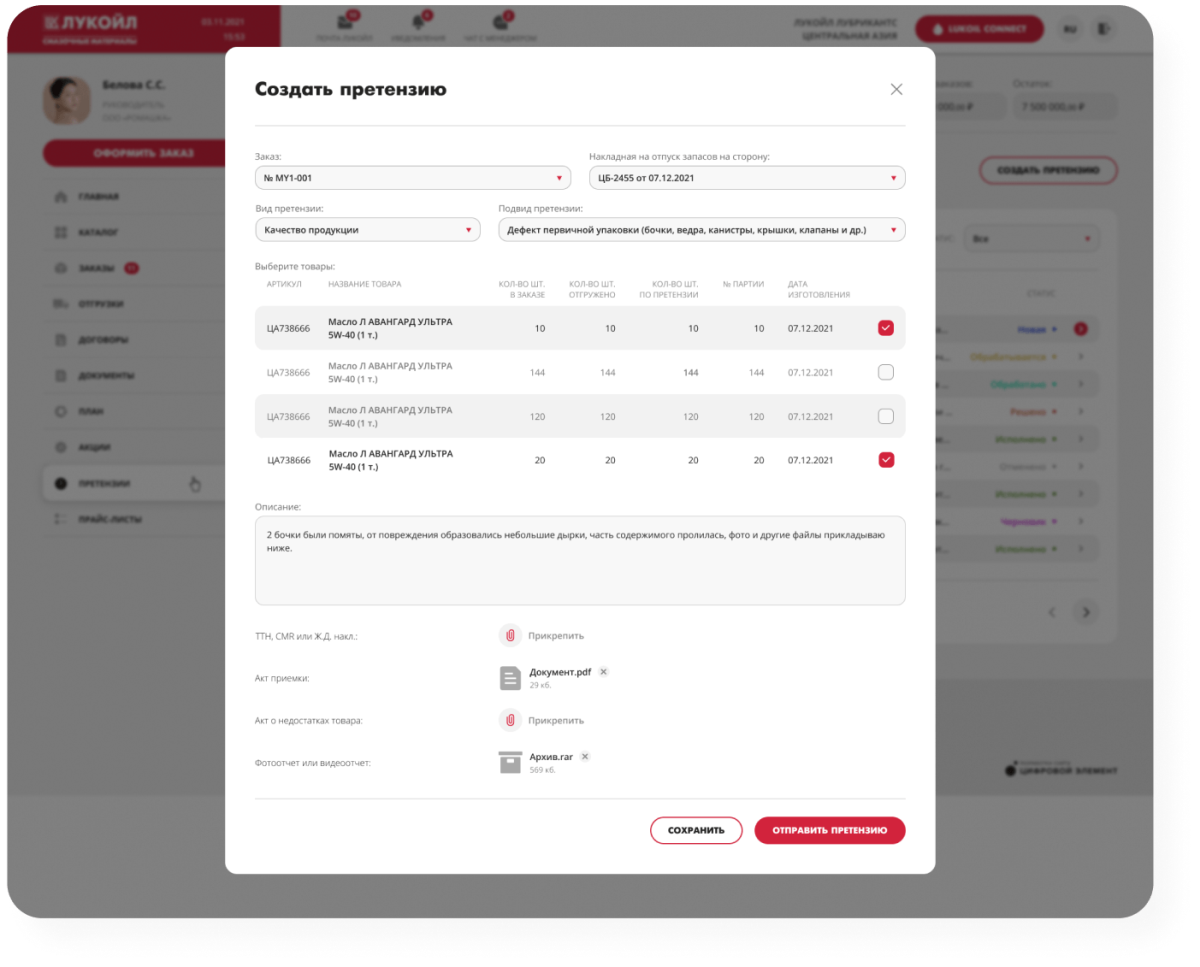Image resolution: width=1200 pixels, height=967 pixels.
Task: Uncheck the product row with quantity 20
Action: pyautogui.click(x=885, y=460)
